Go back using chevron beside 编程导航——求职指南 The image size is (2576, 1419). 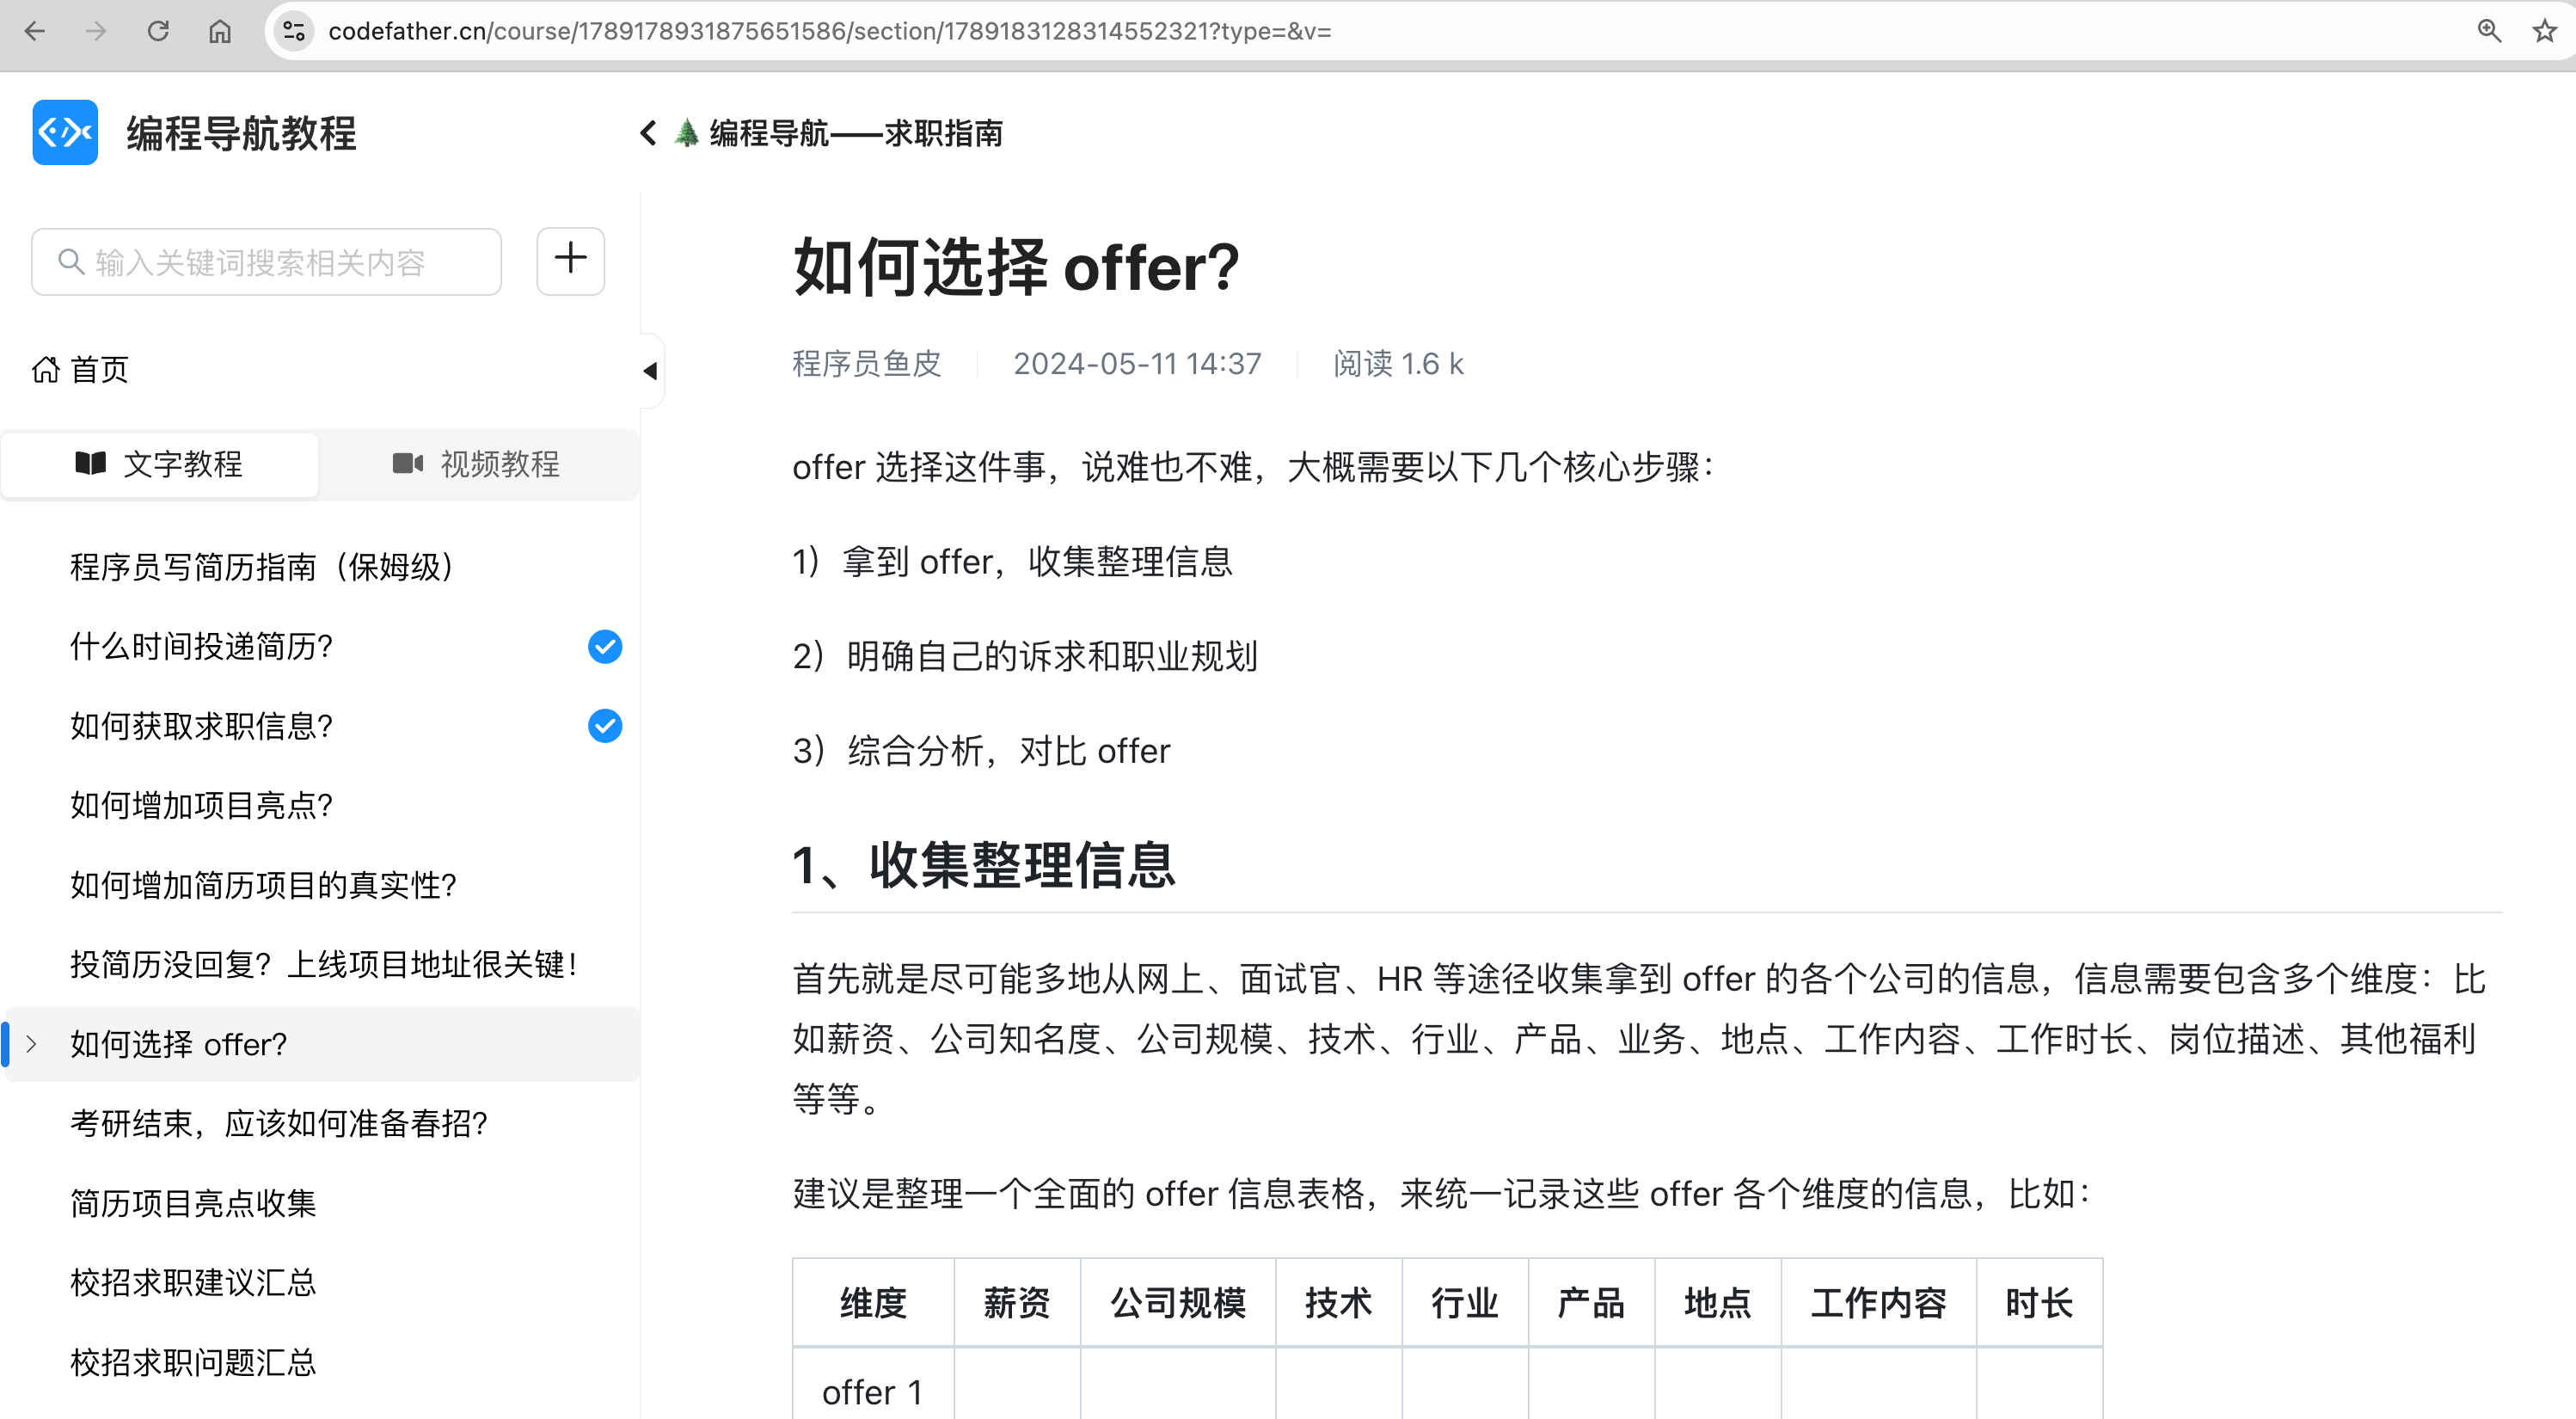(x=648, y=133)
